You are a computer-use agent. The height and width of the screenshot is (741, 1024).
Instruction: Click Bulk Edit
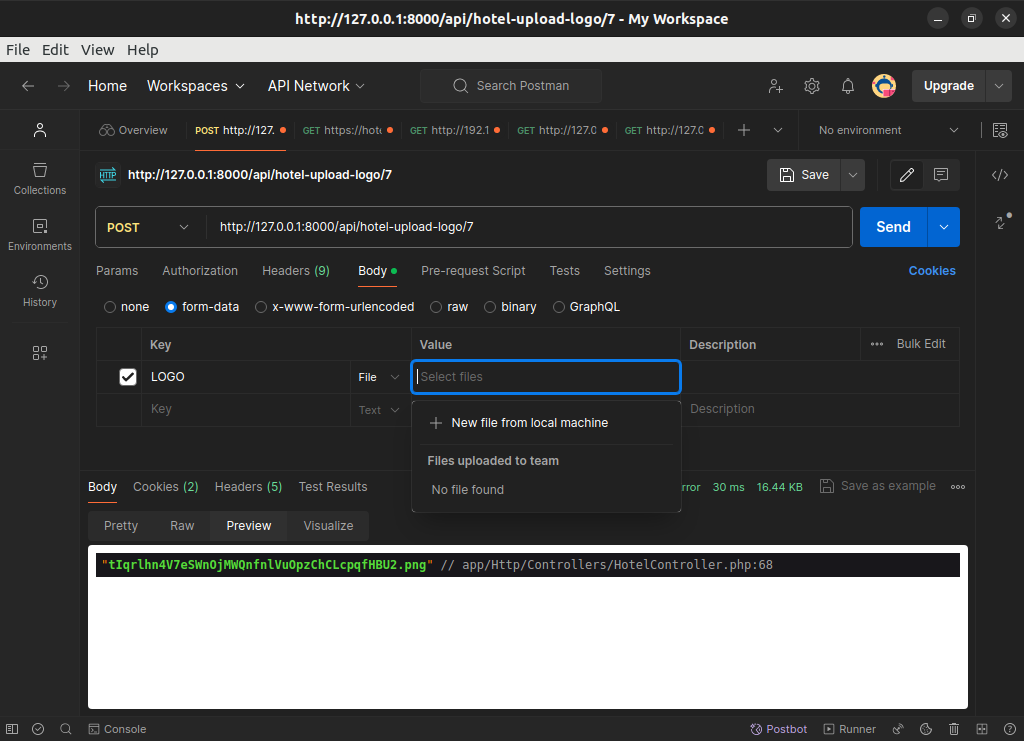pyautogui.click(x=920, y=343)
